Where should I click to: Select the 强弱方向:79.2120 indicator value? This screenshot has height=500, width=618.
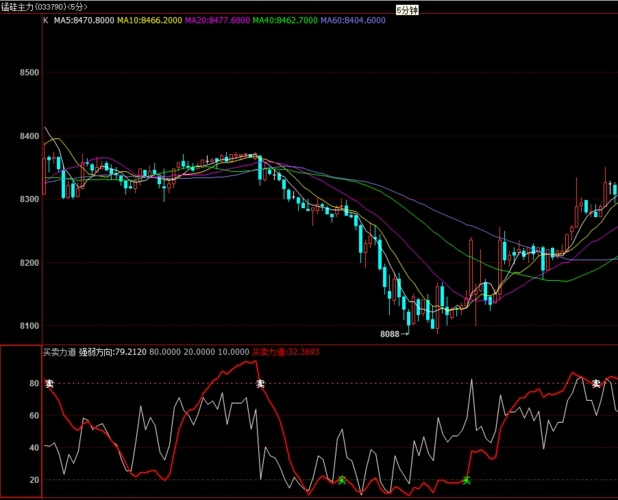point(113,352)
